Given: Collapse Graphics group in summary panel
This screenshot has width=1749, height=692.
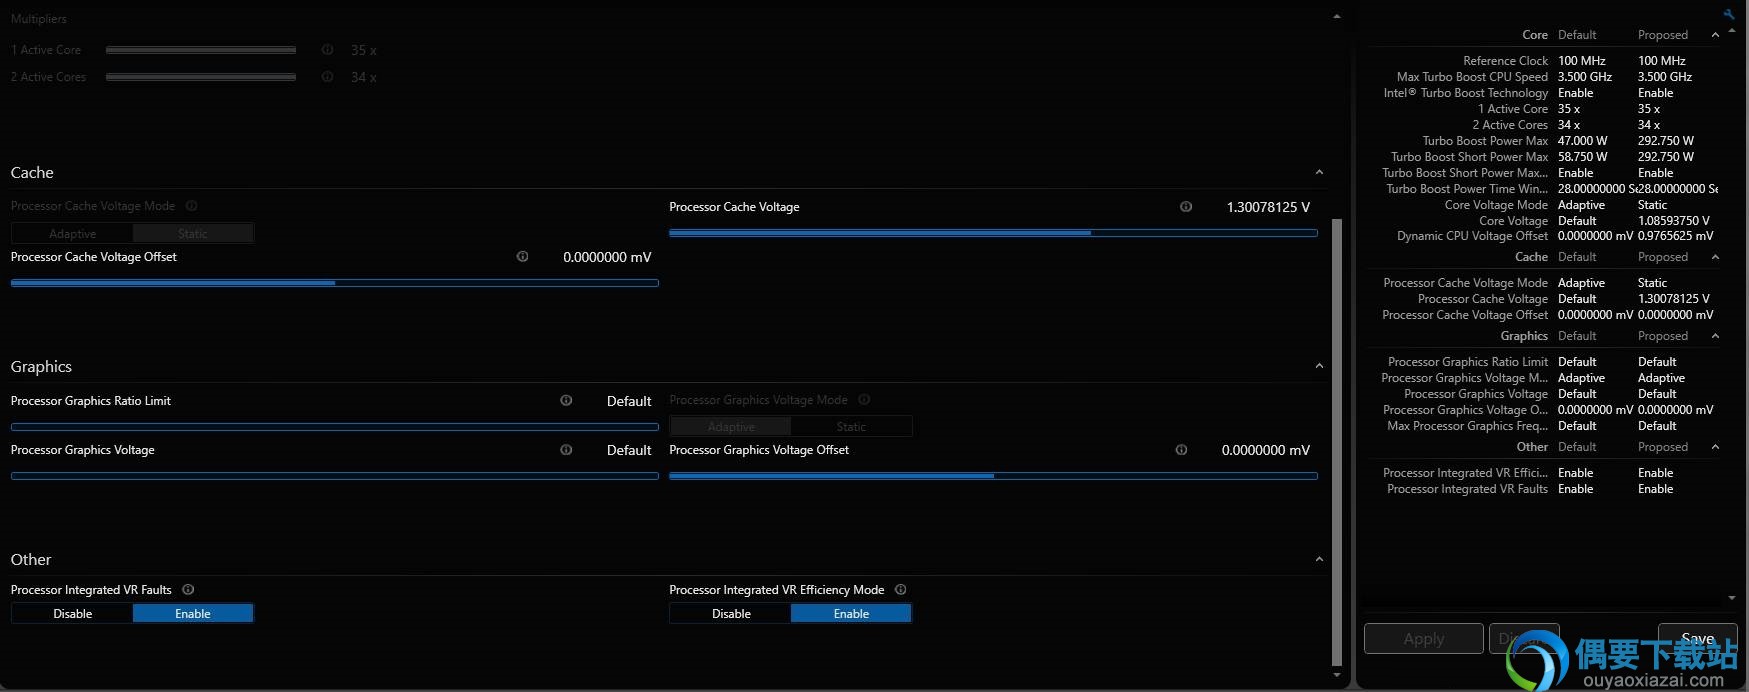Looking at the screenshot, I should click(x=1715, y=336).
